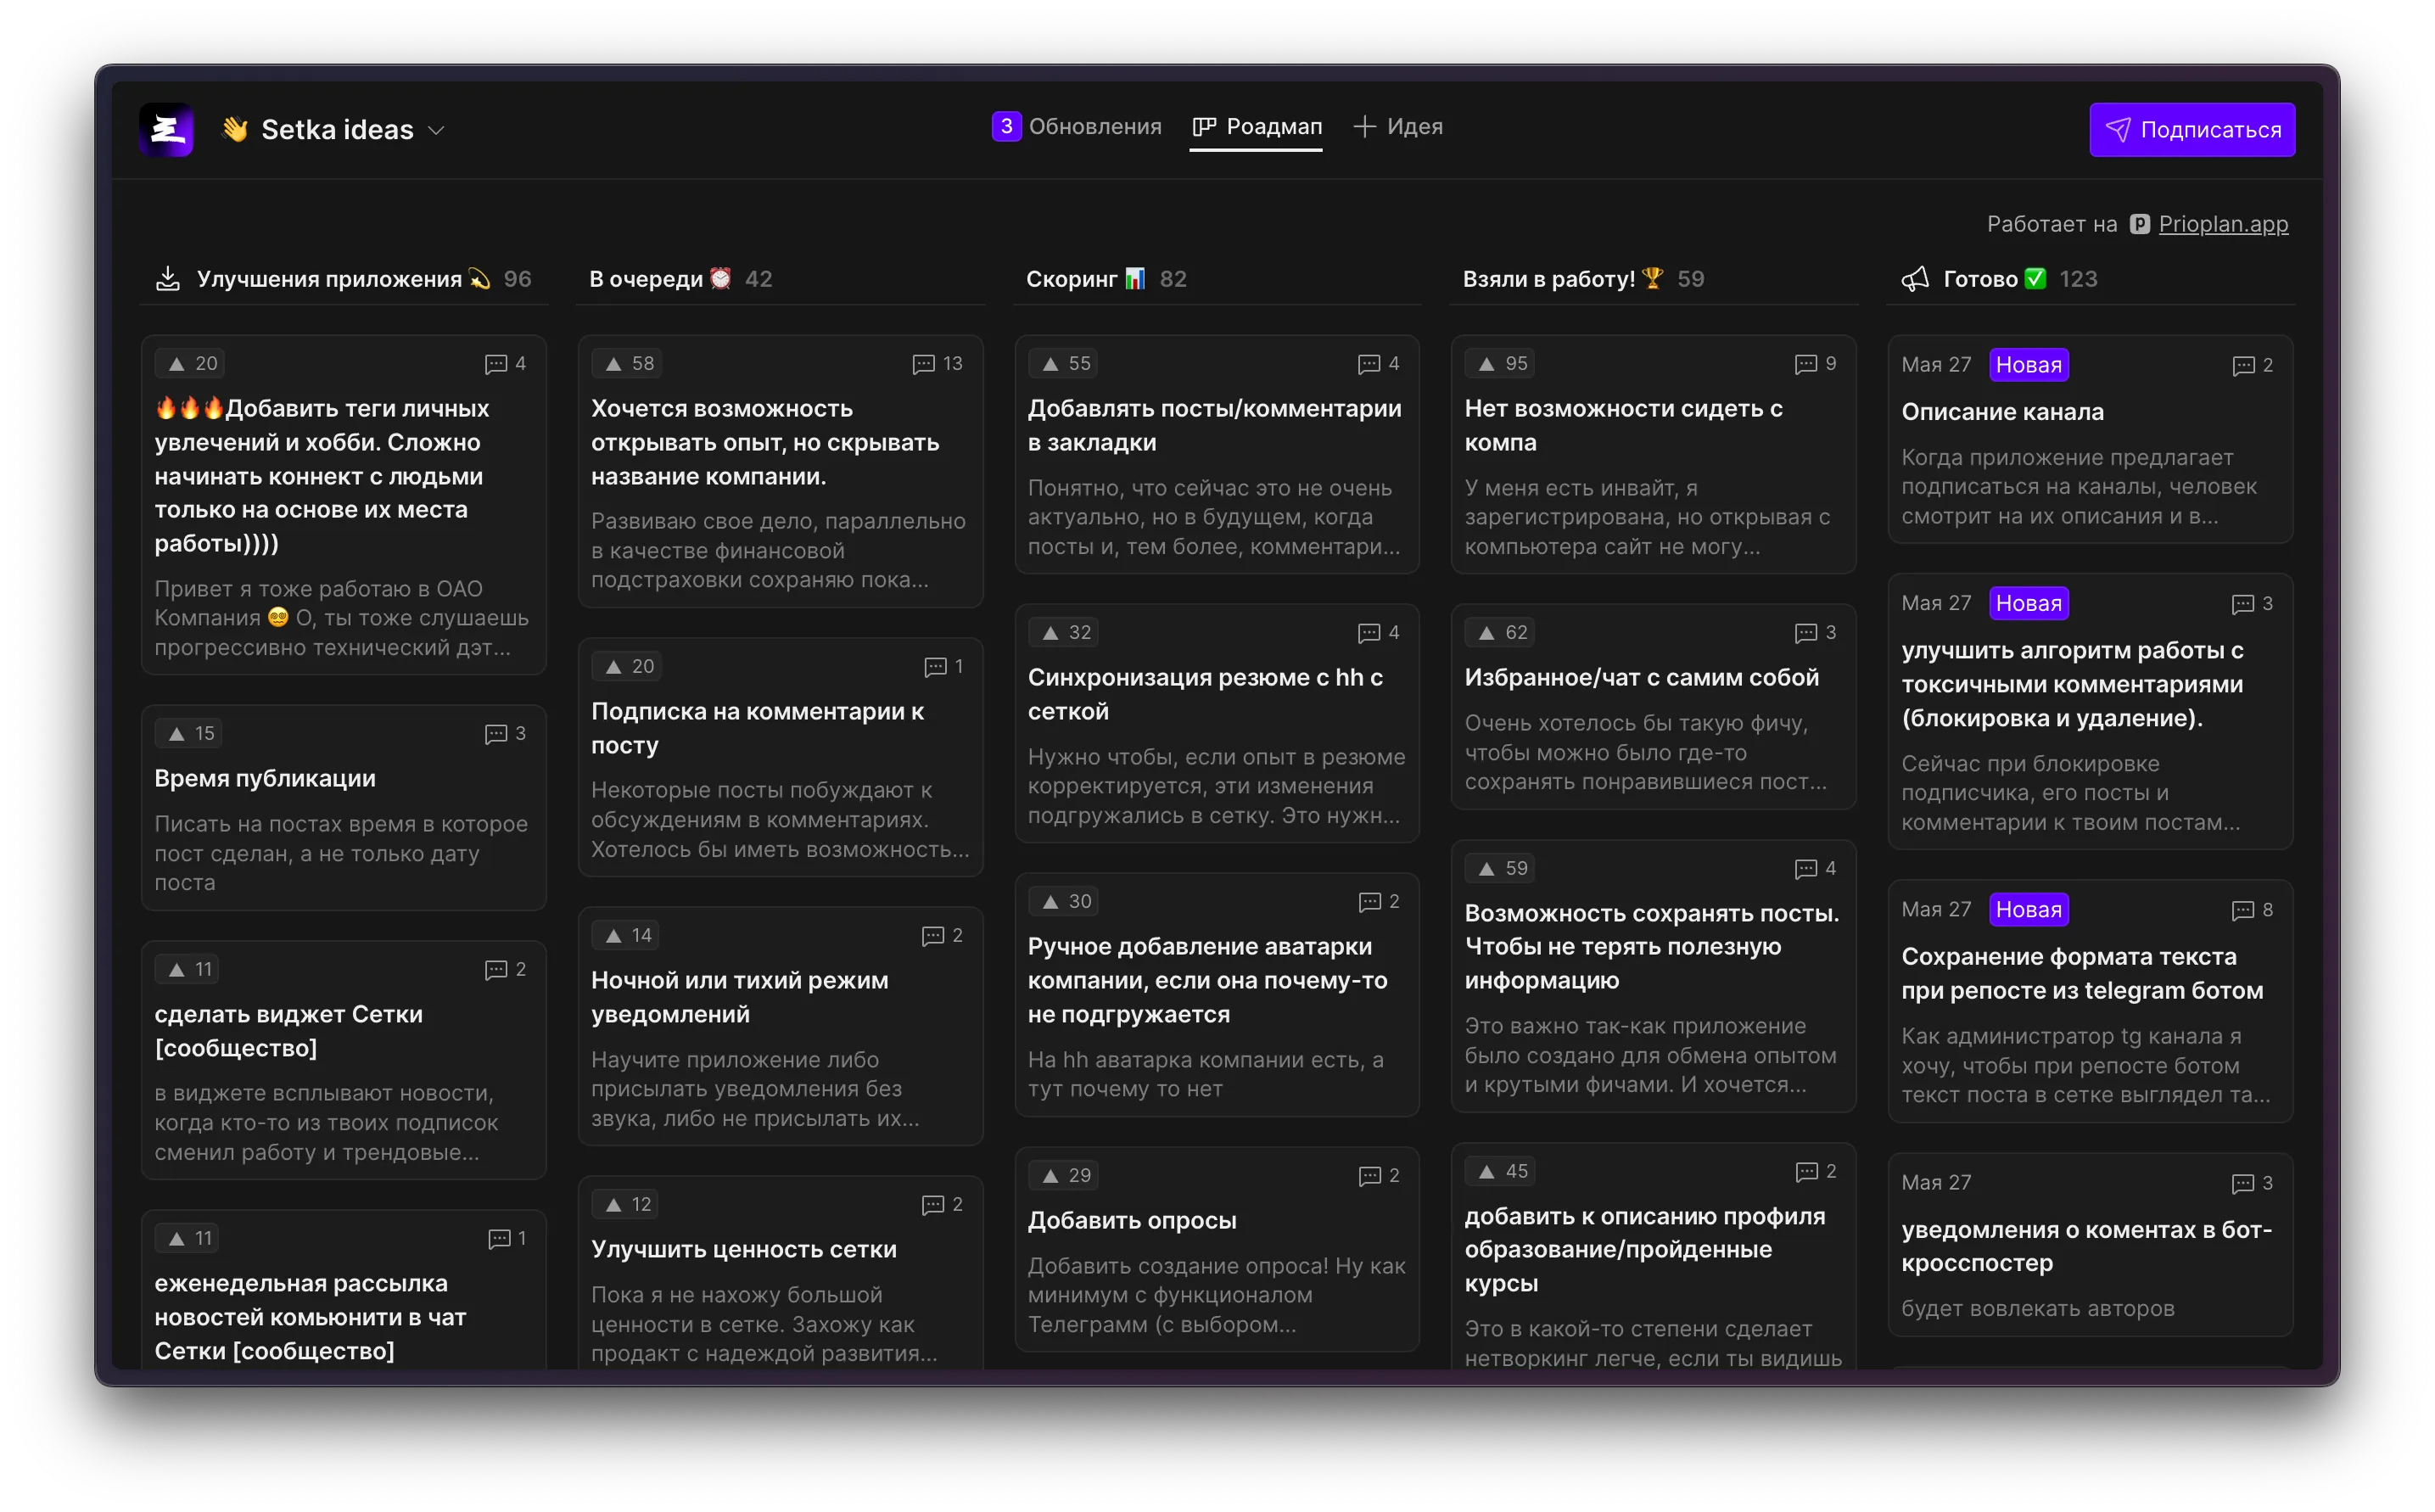Open the Prioplan.app link
The height and width of the screenshot is (1512, 2435).
(x=2222, y=224)
